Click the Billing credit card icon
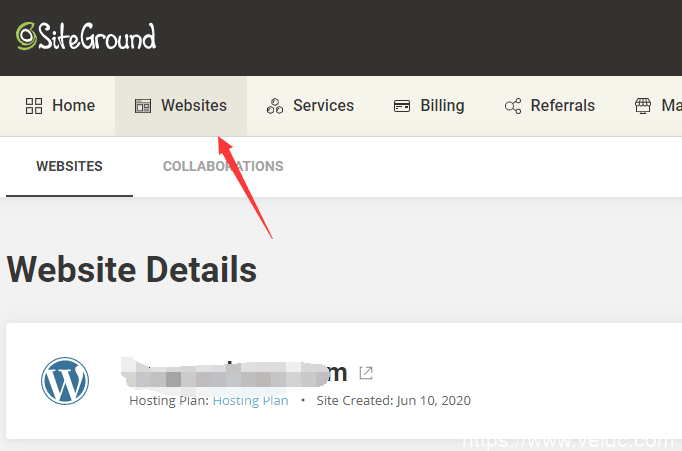Image resolution: width=682 pixels, height=451 pixels. point(402,106)
